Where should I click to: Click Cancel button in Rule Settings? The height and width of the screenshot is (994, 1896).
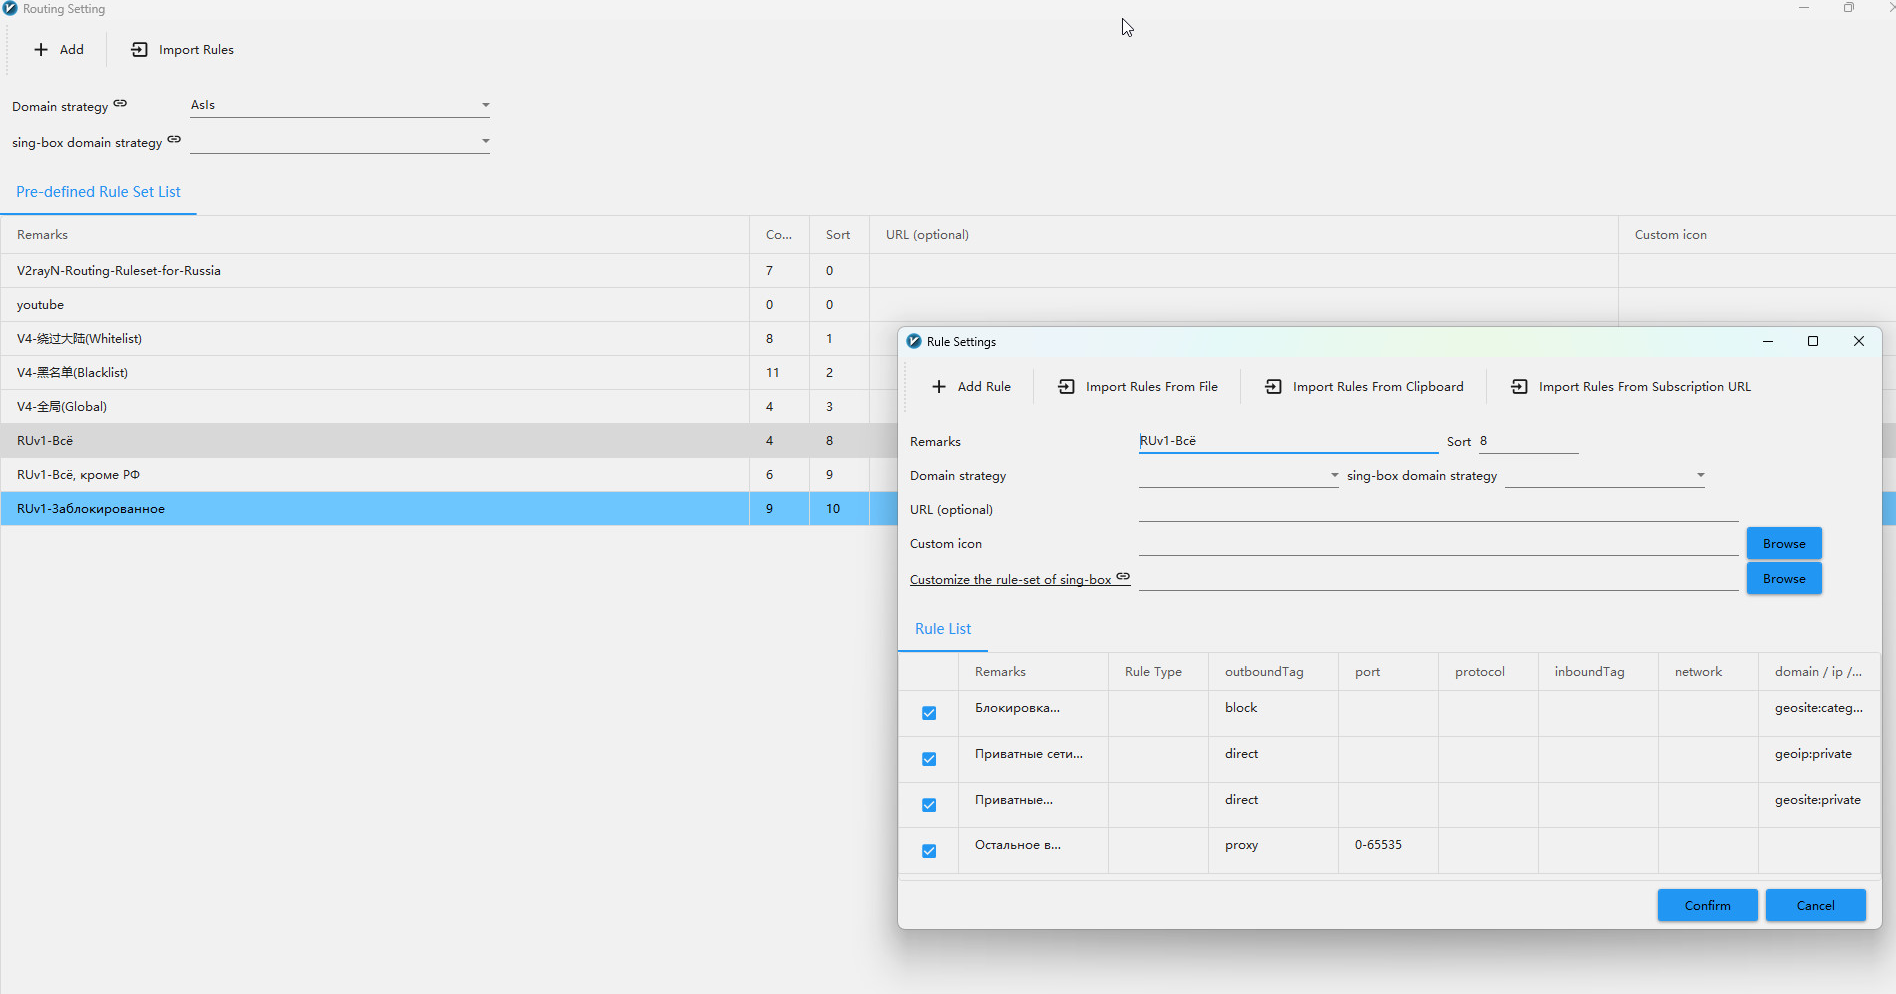(x=1815, y=905)
